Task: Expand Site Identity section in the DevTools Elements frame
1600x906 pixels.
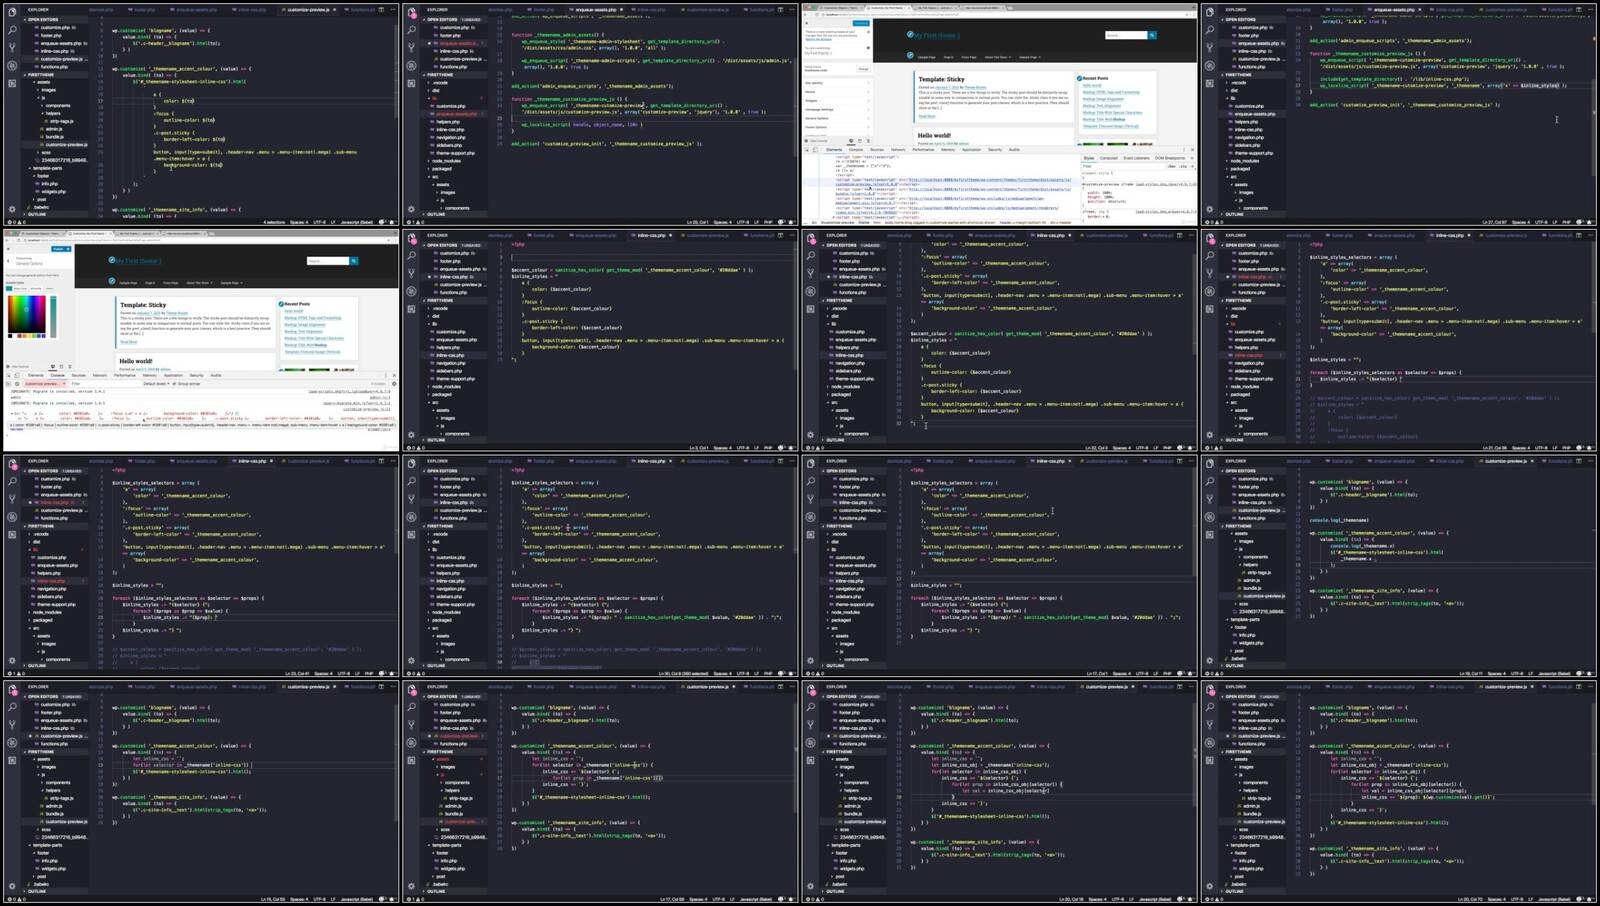Action: tap(836, 83)
